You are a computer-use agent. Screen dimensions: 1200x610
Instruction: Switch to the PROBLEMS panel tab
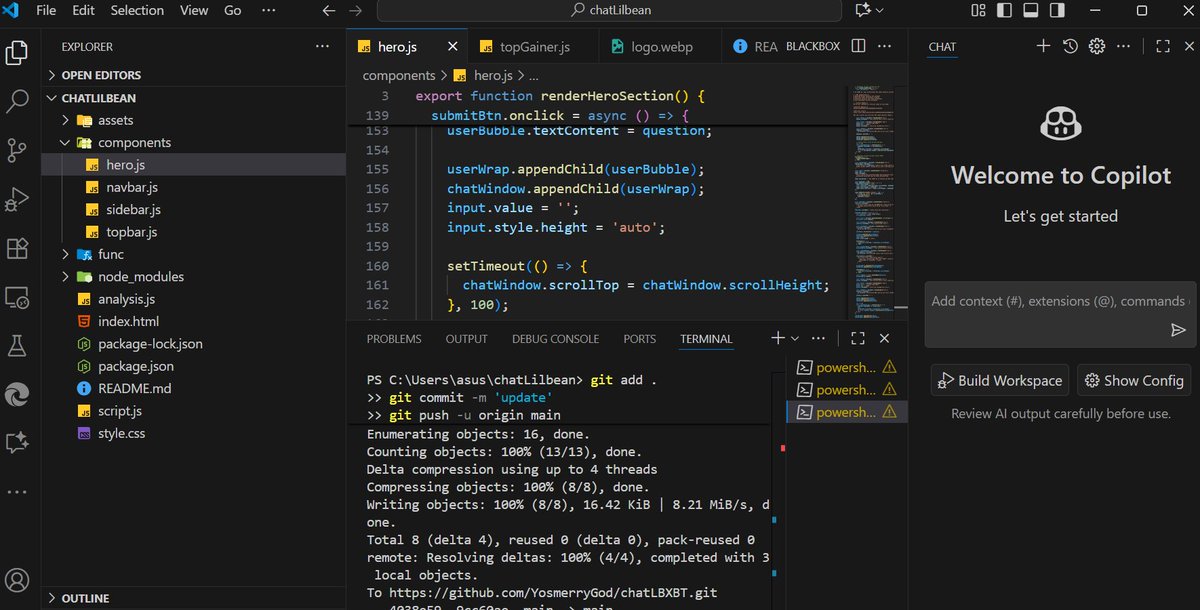[394, 339]
